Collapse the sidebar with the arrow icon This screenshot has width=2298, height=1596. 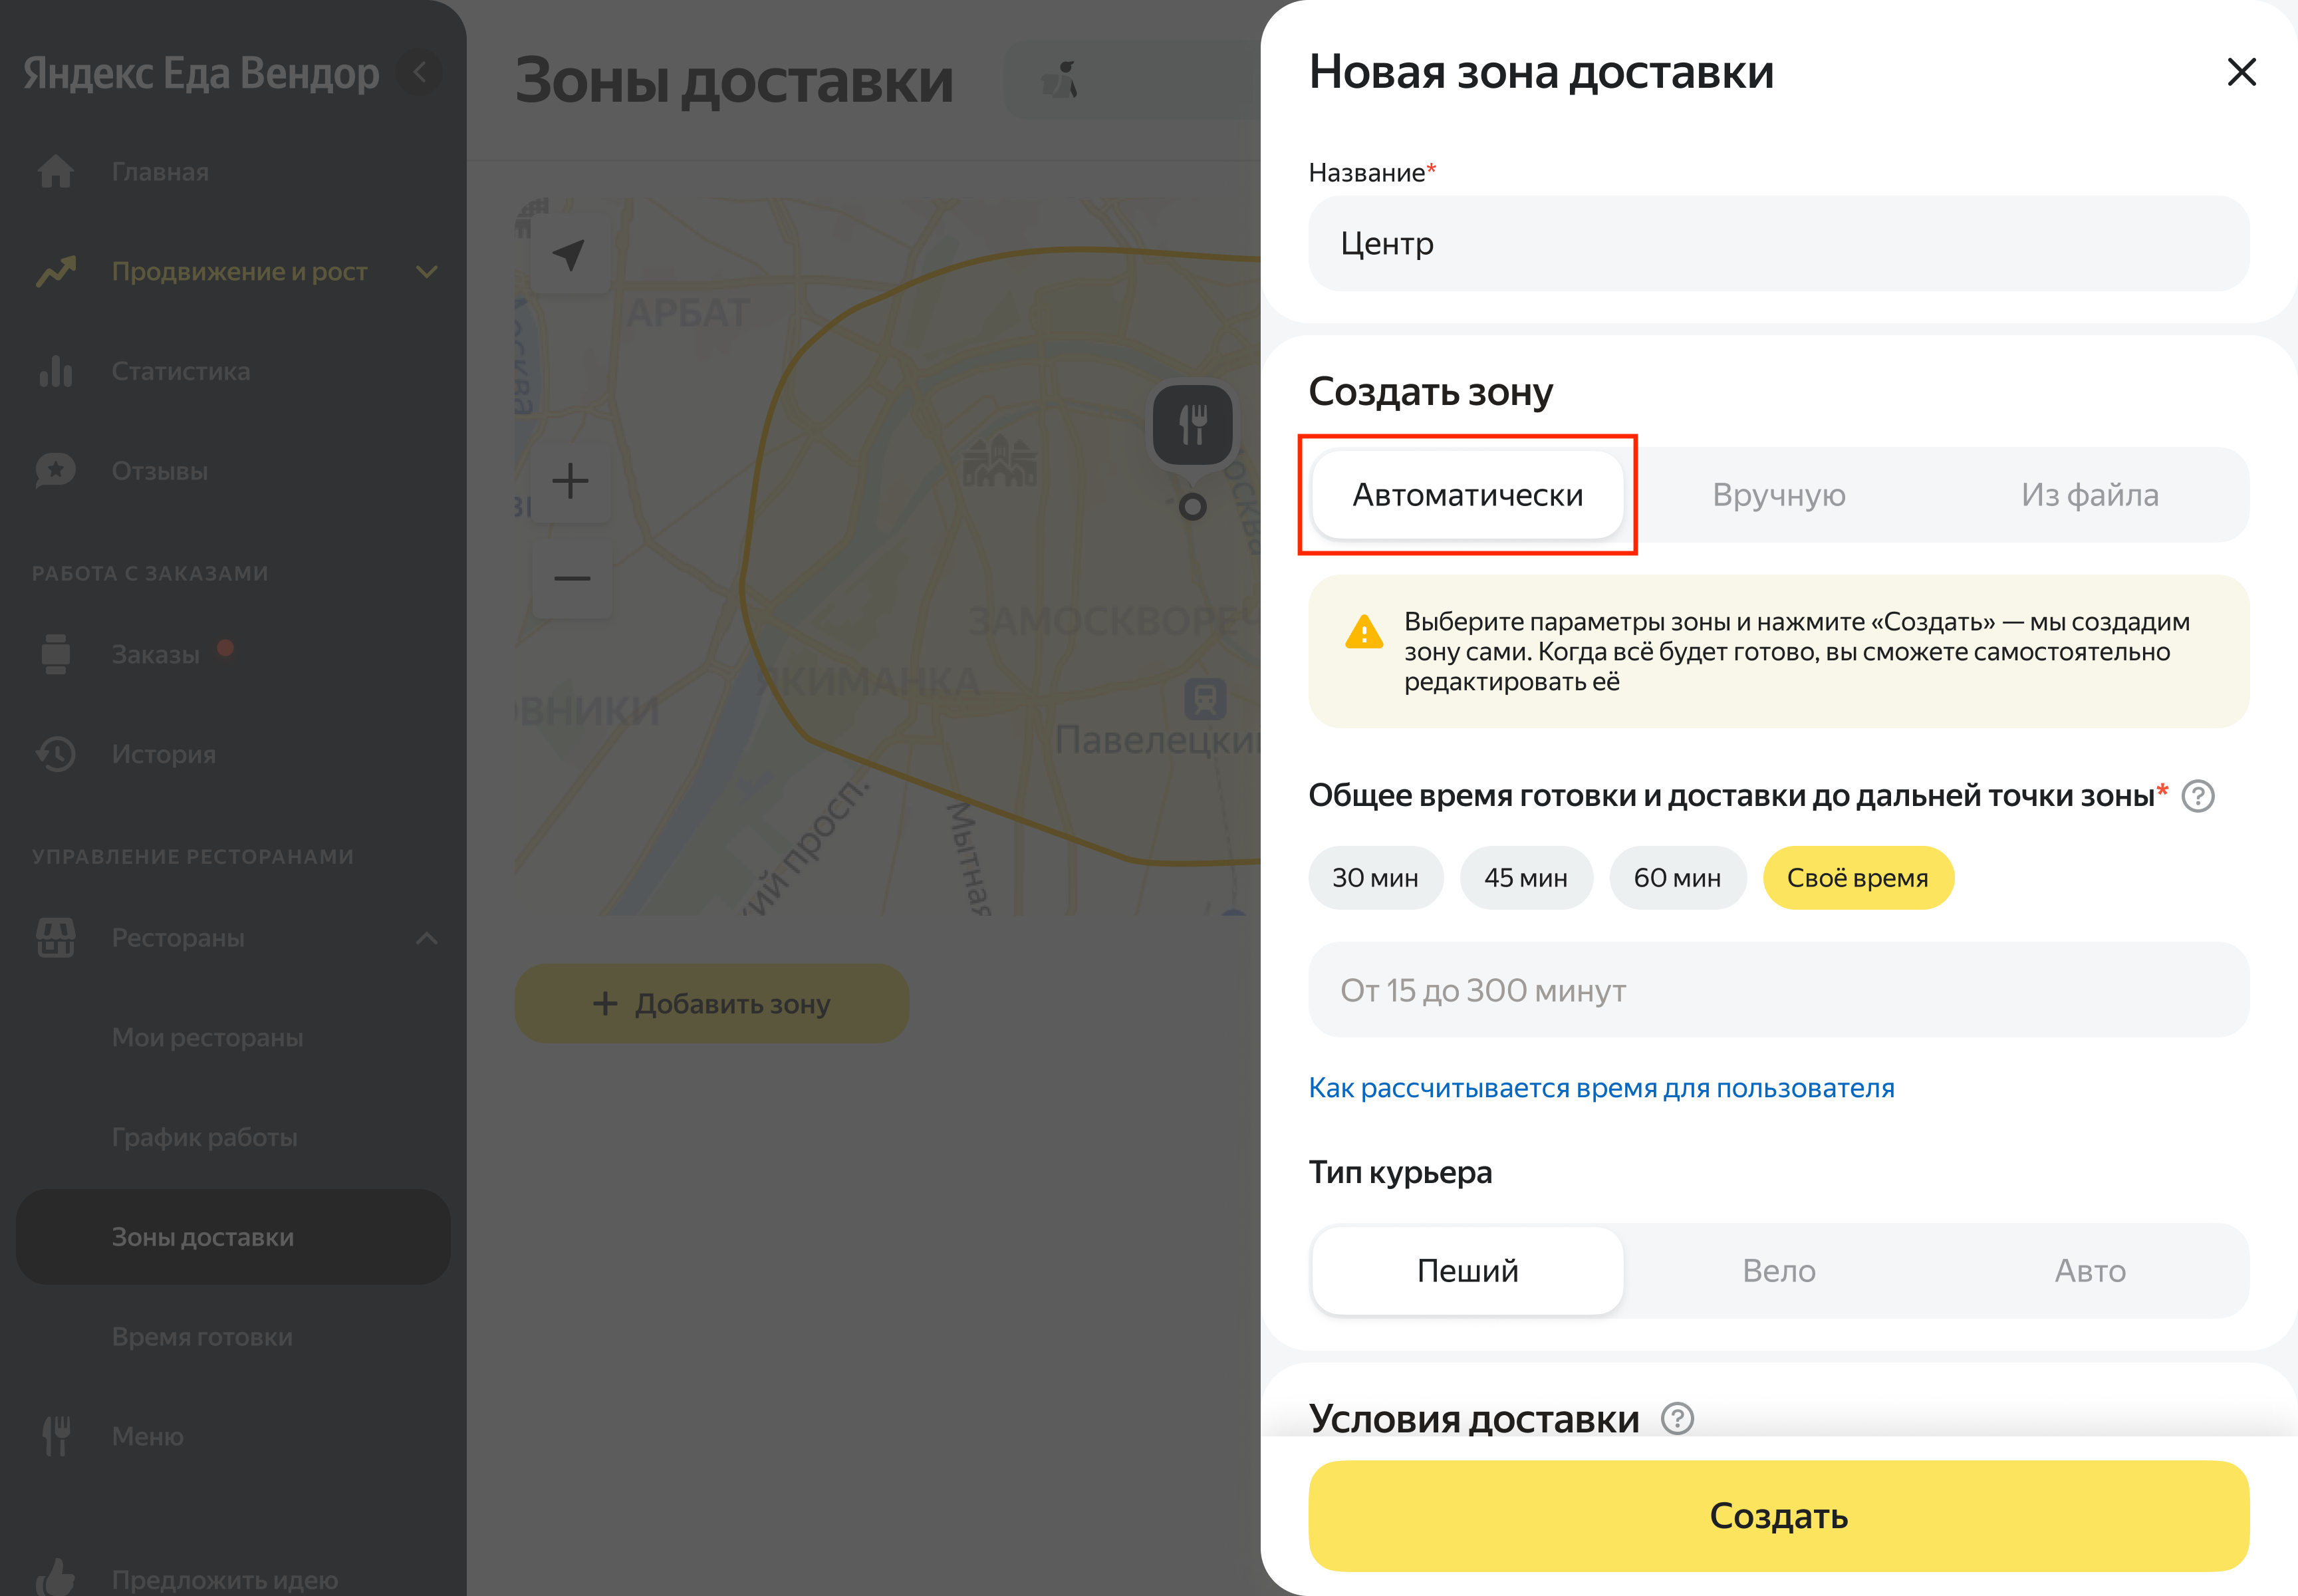420,72
